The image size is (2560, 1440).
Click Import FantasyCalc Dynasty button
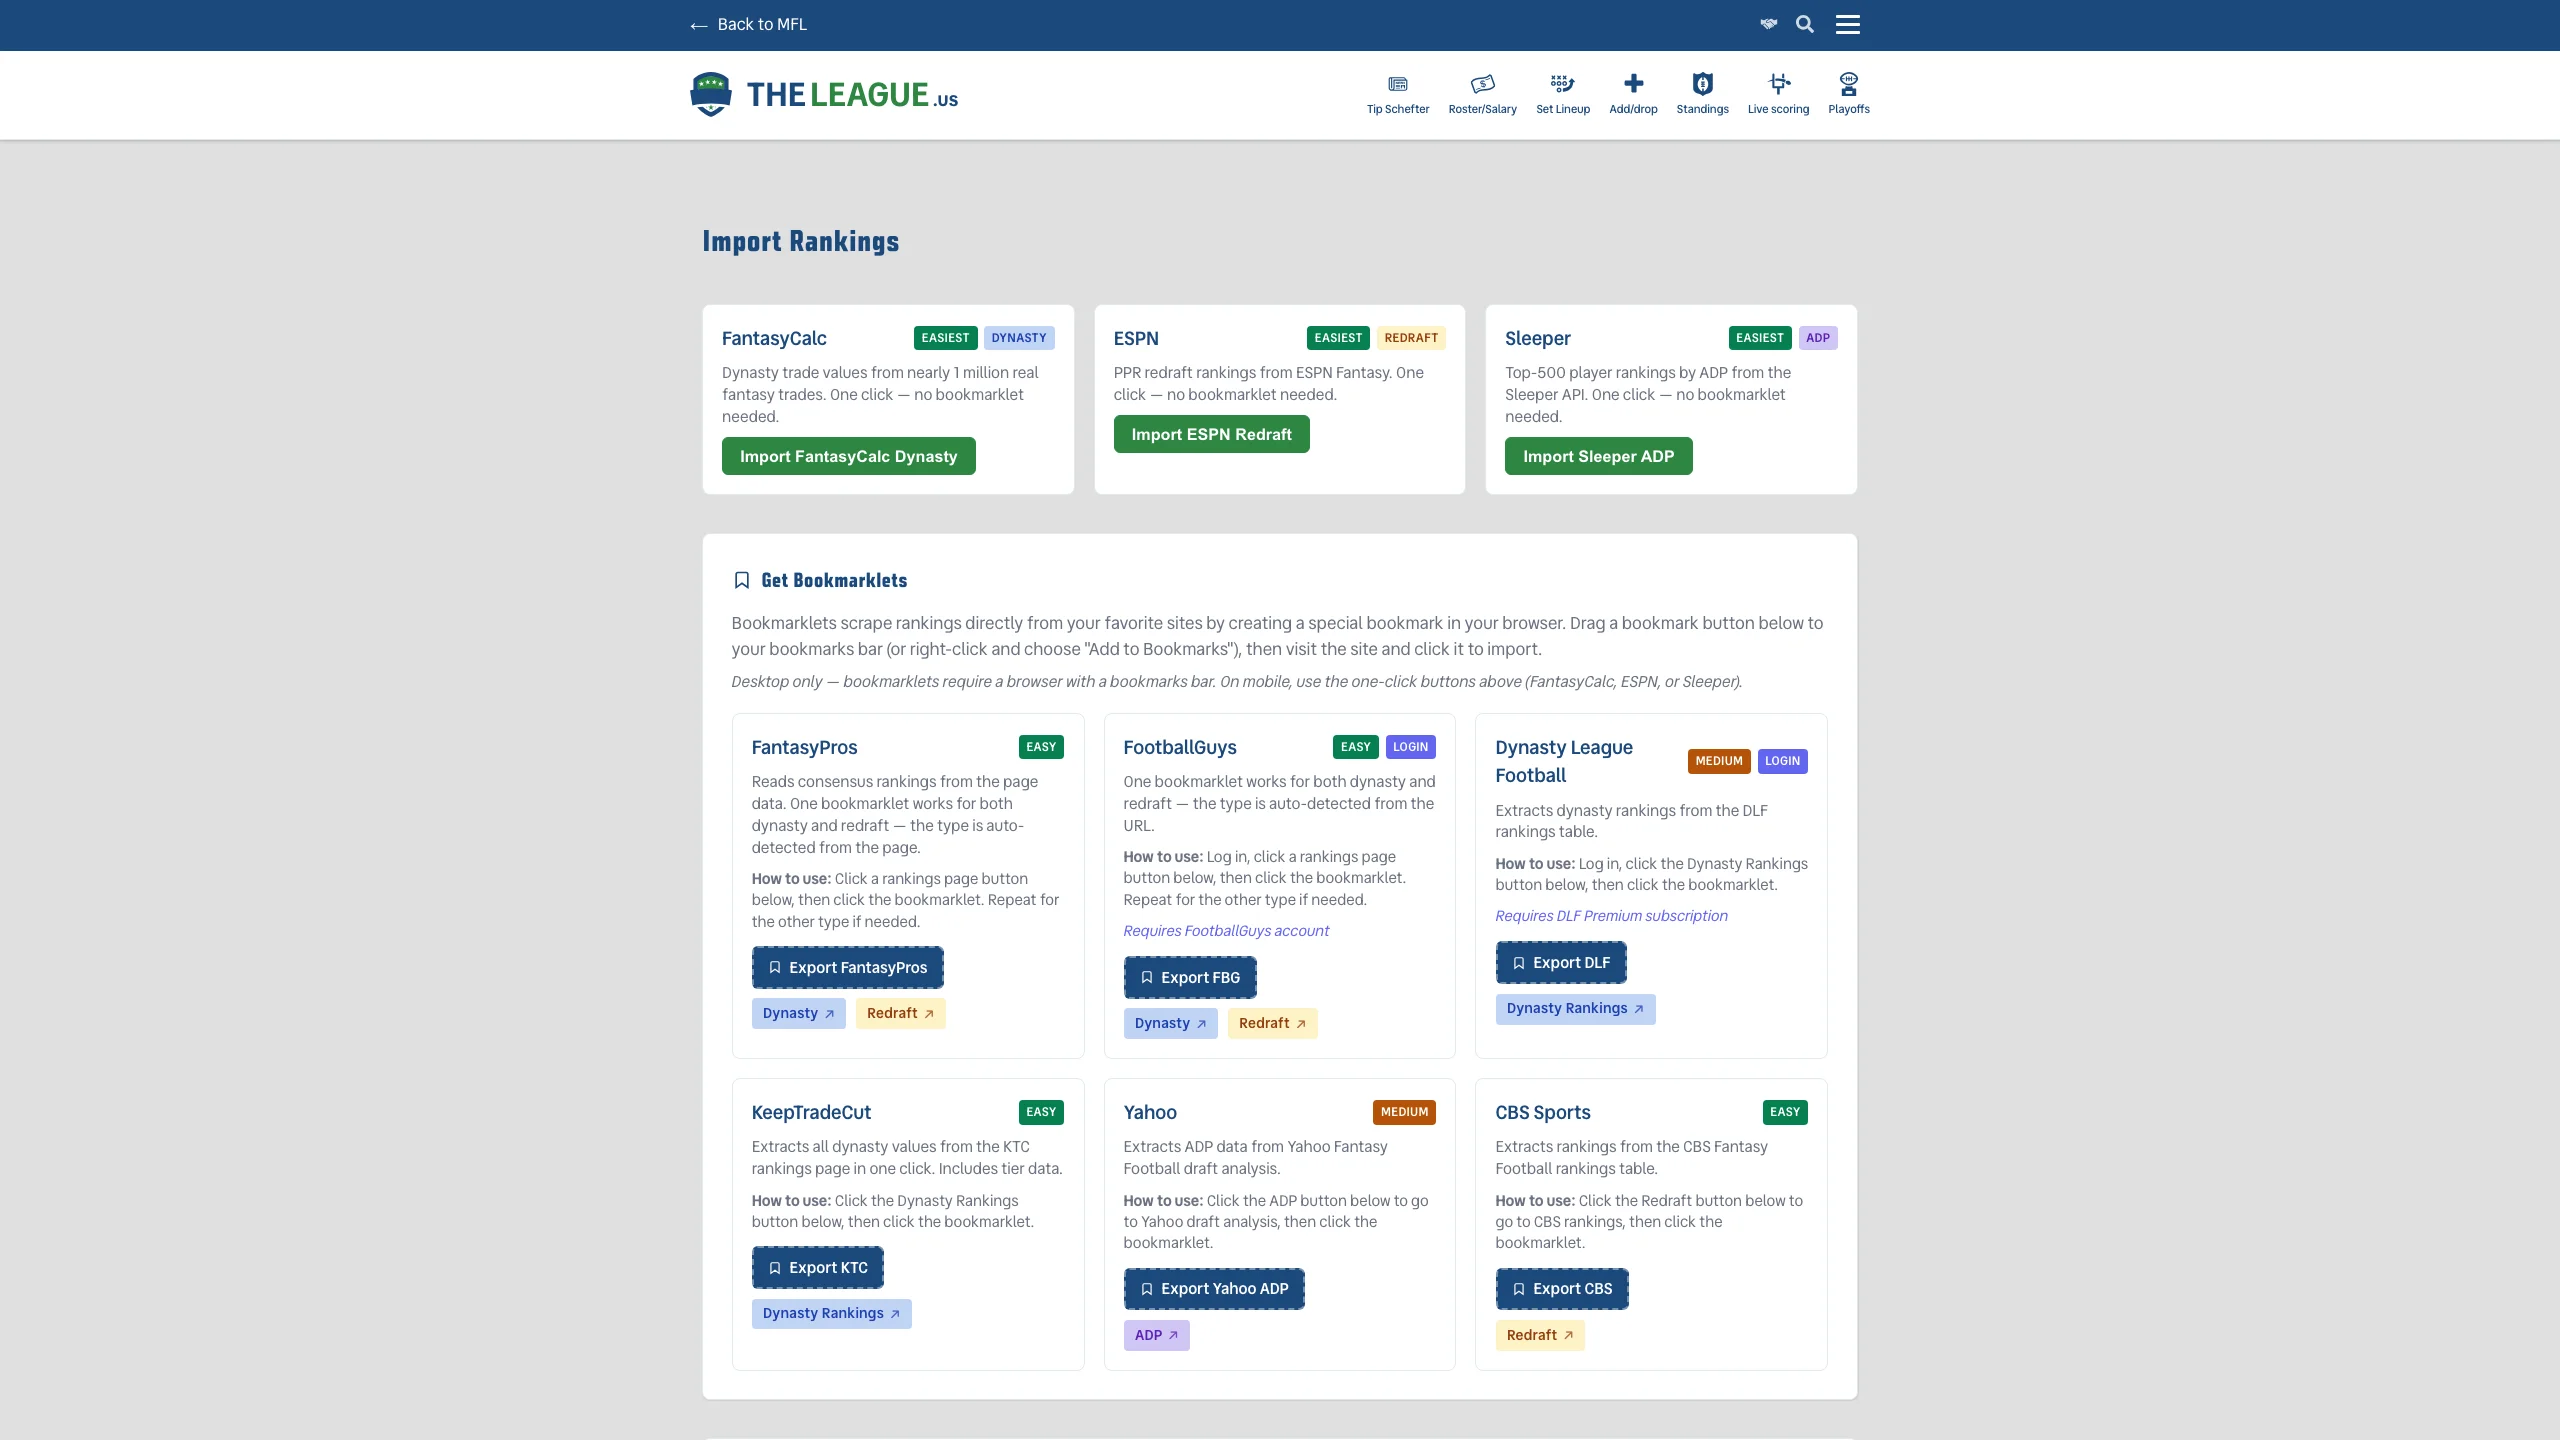[848, 456]
